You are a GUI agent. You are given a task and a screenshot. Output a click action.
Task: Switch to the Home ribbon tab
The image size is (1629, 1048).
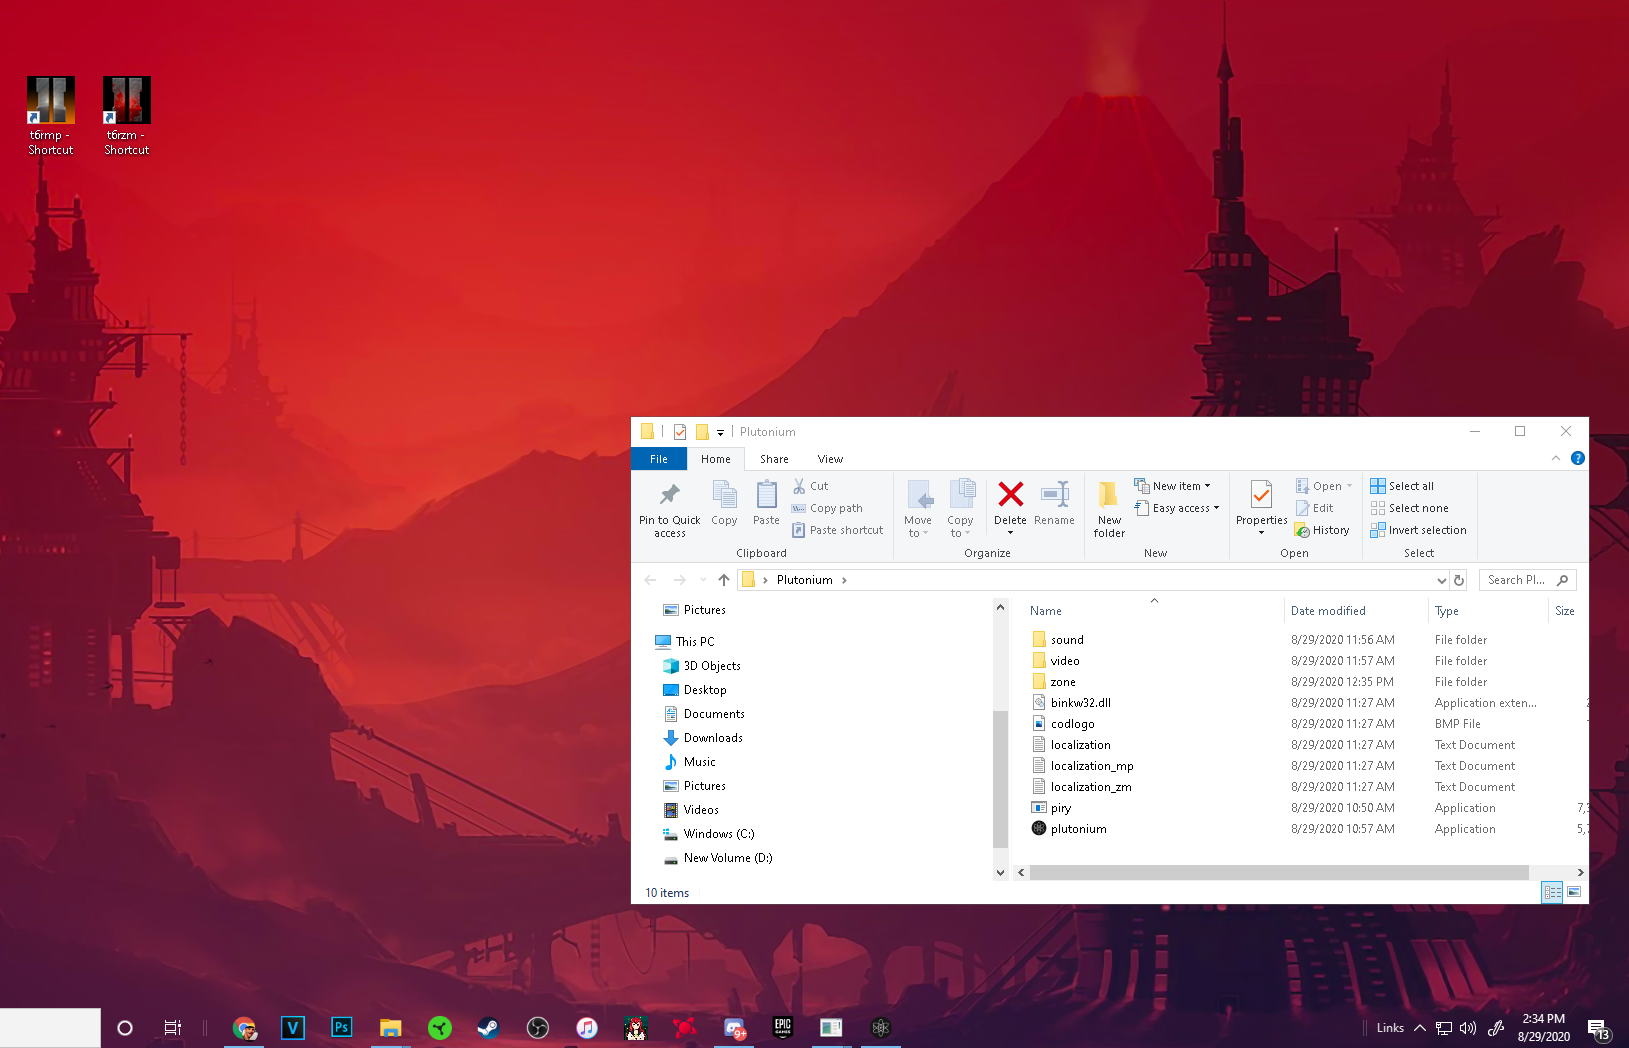coord(716,459)
